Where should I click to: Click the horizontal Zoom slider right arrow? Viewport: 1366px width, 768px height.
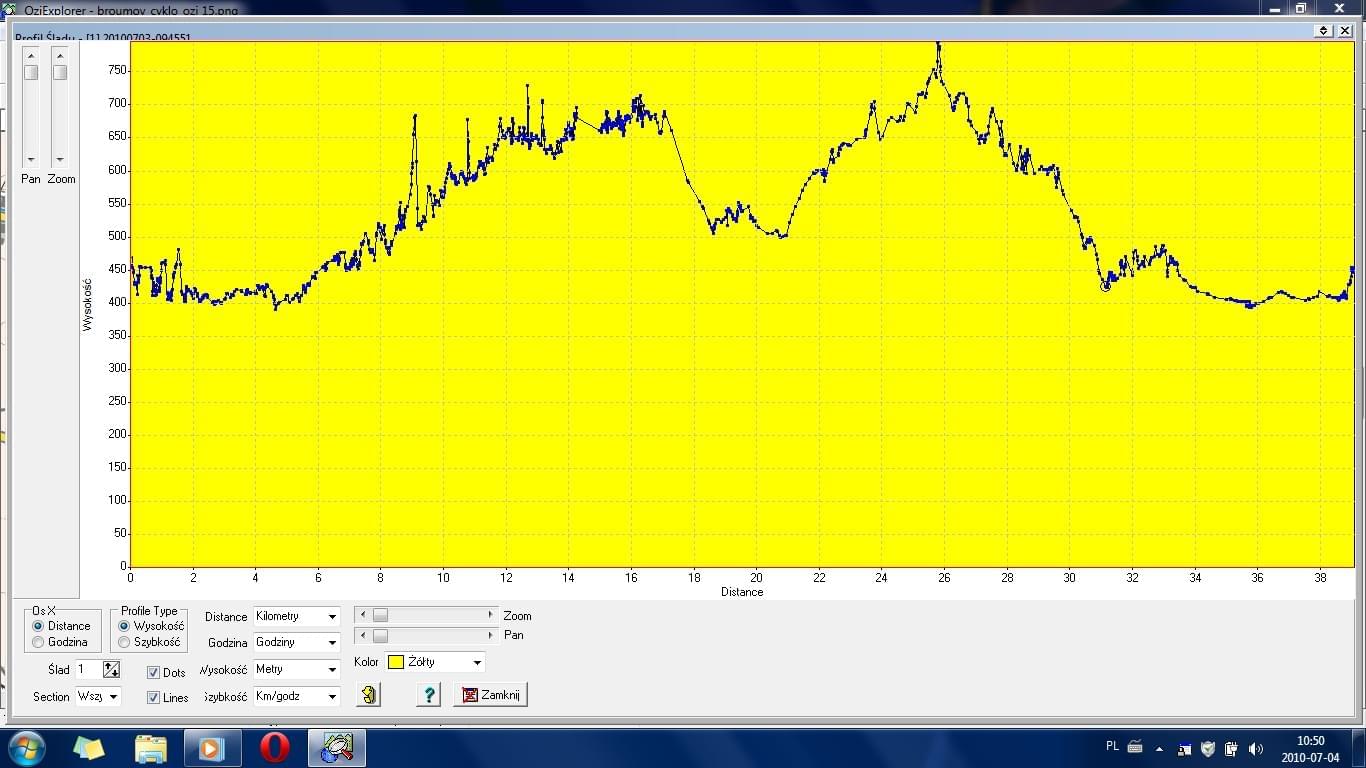coord(491,615)
